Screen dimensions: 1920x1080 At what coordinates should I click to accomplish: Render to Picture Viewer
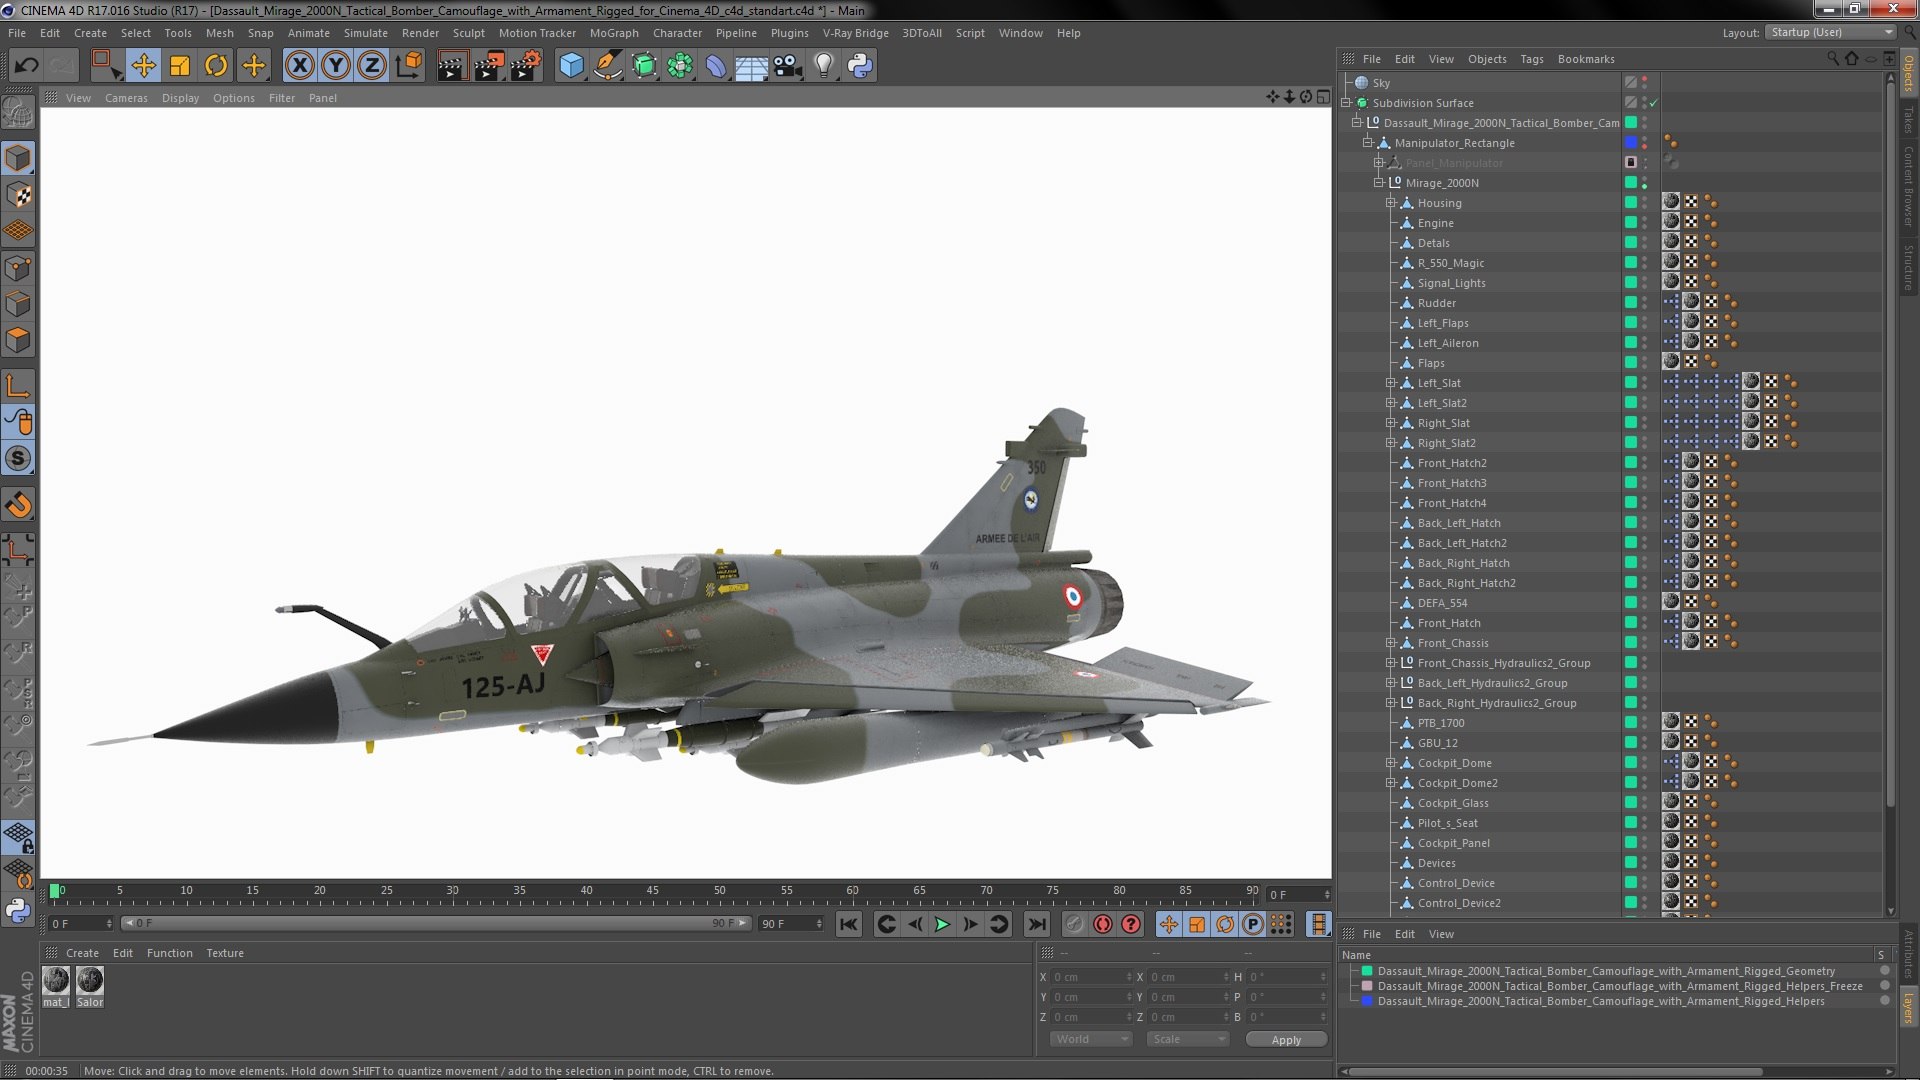coord(489,66)
